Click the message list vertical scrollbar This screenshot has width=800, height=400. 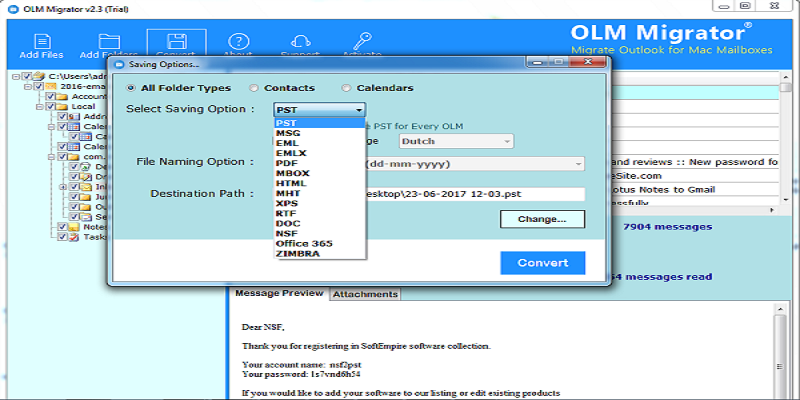[x=785, y=138]
